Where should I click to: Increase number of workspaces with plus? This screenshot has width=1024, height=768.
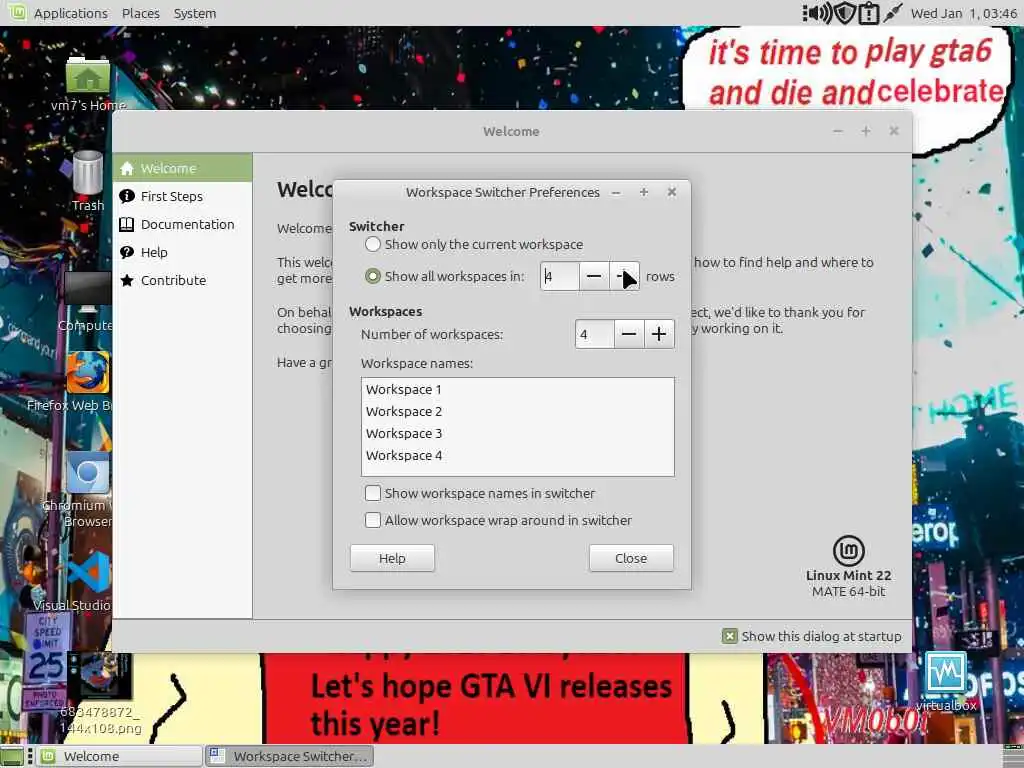pos(659,334)
